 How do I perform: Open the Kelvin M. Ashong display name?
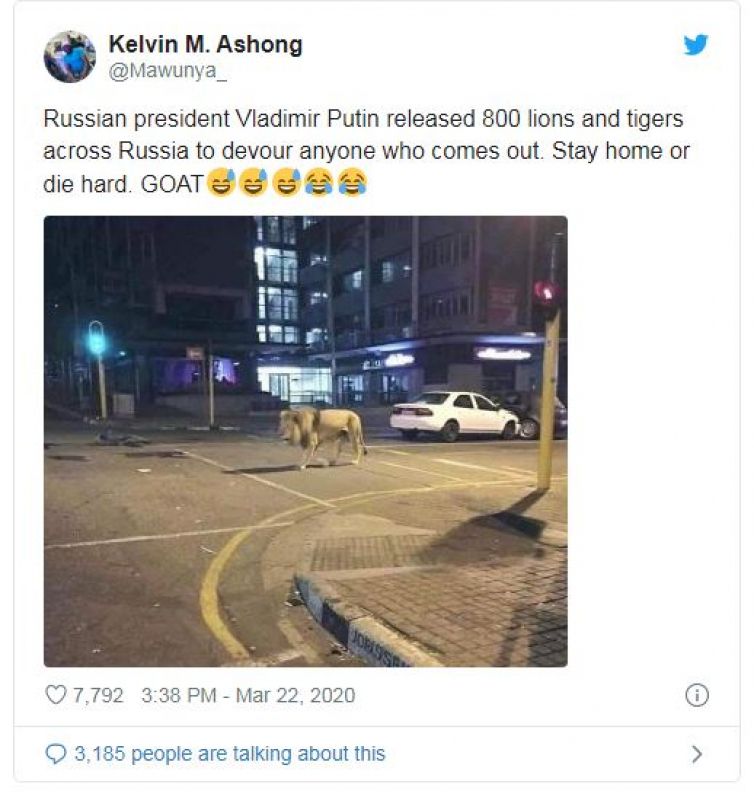tap(206, 44)
